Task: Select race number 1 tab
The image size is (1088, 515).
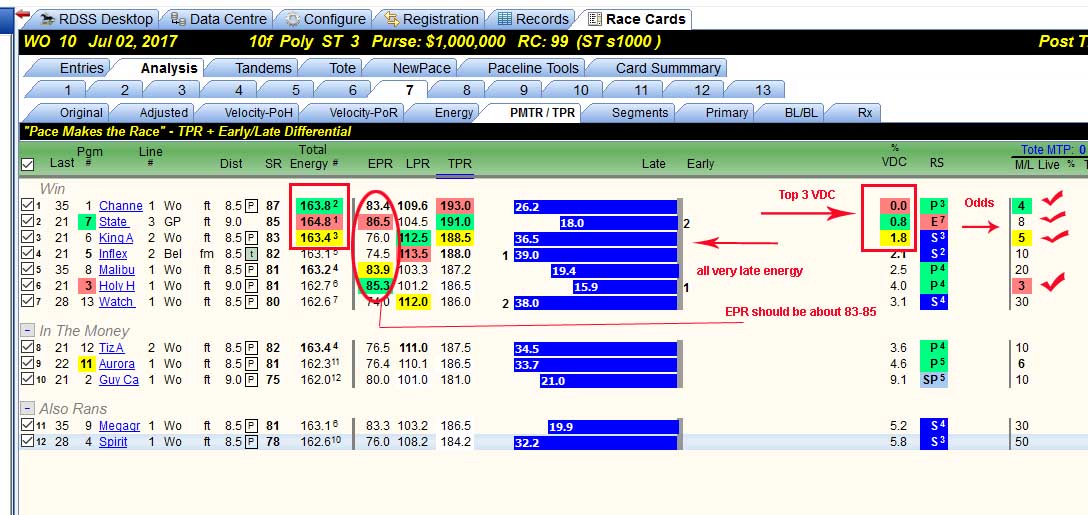Action: point(67,90)
